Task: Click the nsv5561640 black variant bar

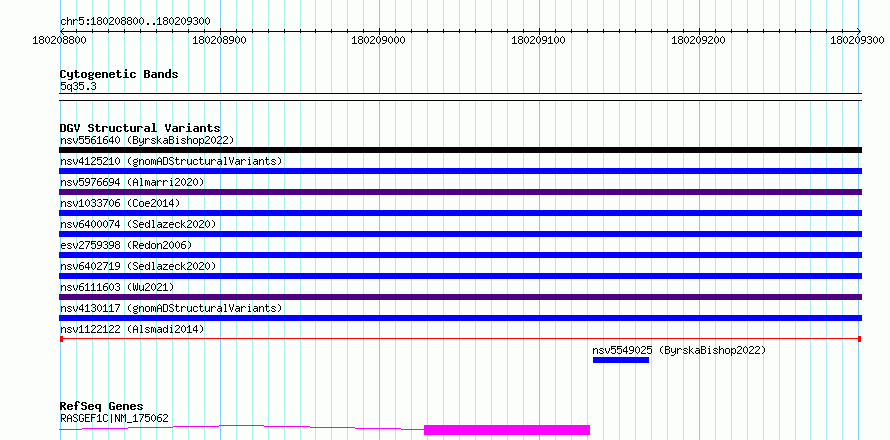Action: tap(460, 150)
